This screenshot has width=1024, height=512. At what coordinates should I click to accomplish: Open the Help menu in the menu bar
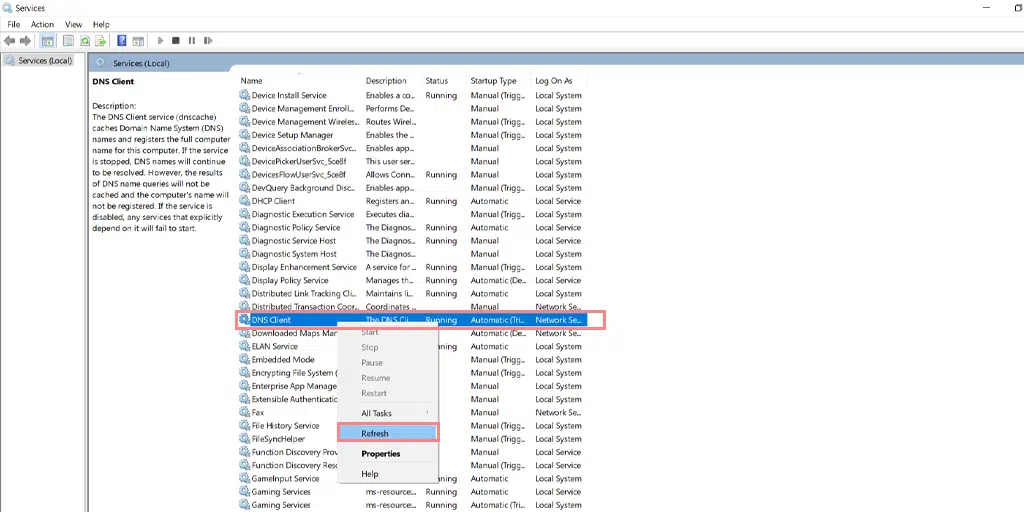pos(101,24)
